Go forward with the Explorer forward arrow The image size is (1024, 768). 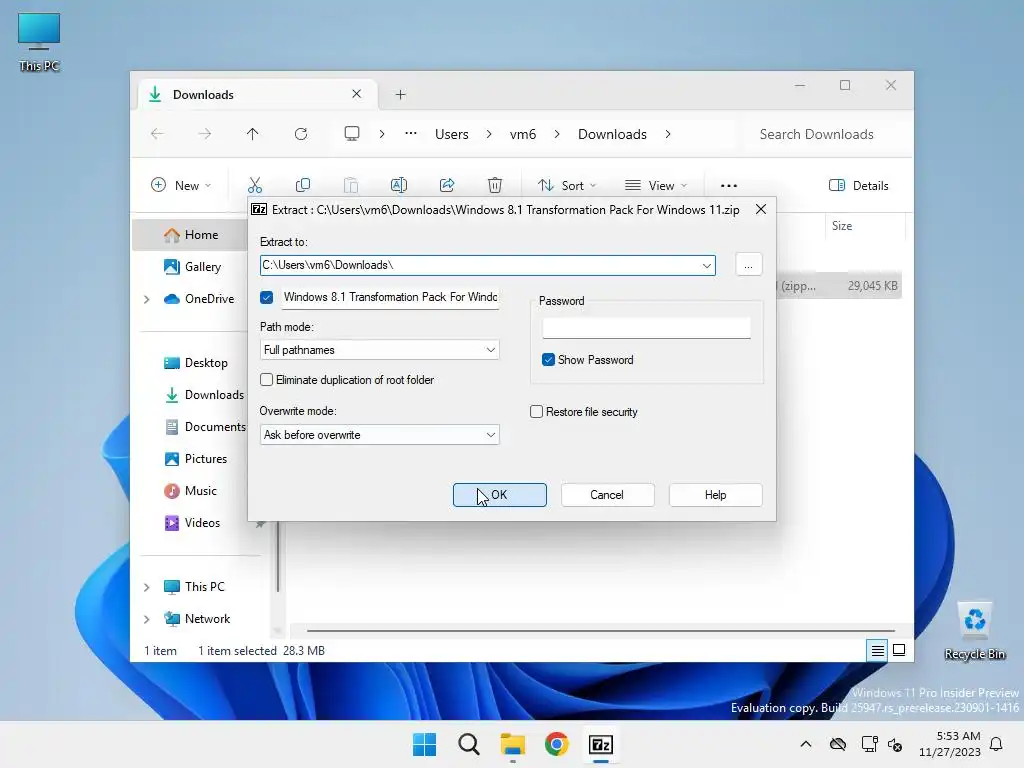(x=204, y=134)
